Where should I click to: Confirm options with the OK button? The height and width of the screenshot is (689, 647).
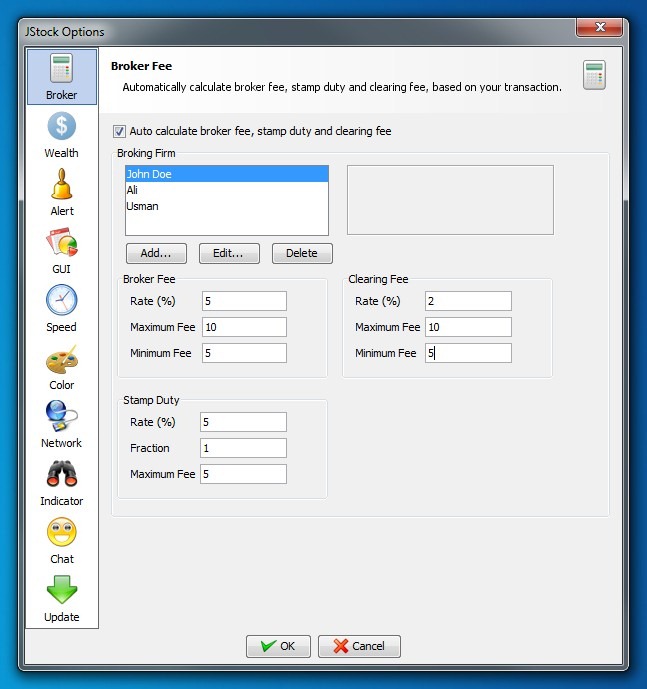(278, 646)
